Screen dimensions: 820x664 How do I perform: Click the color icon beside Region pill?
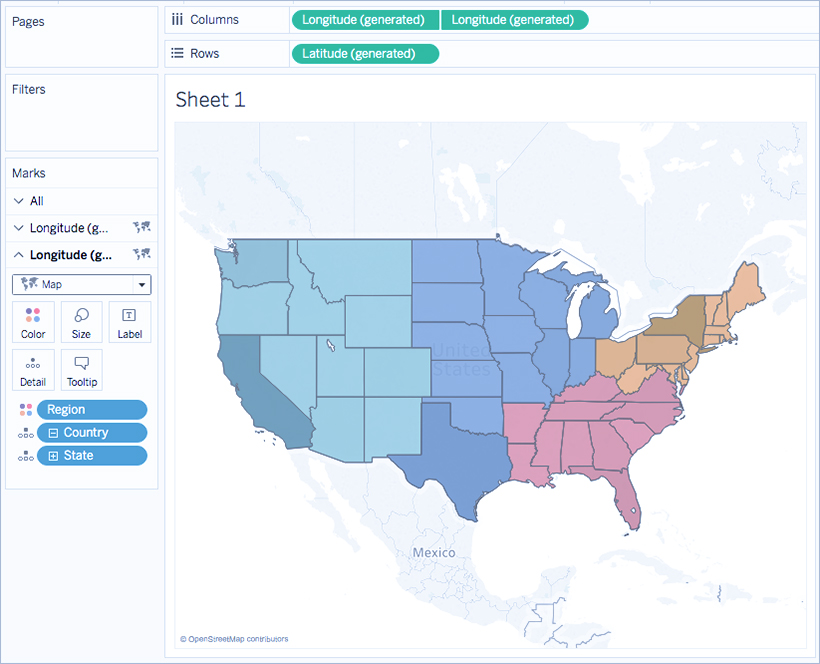pyautogui.click(x=25, y=410)
